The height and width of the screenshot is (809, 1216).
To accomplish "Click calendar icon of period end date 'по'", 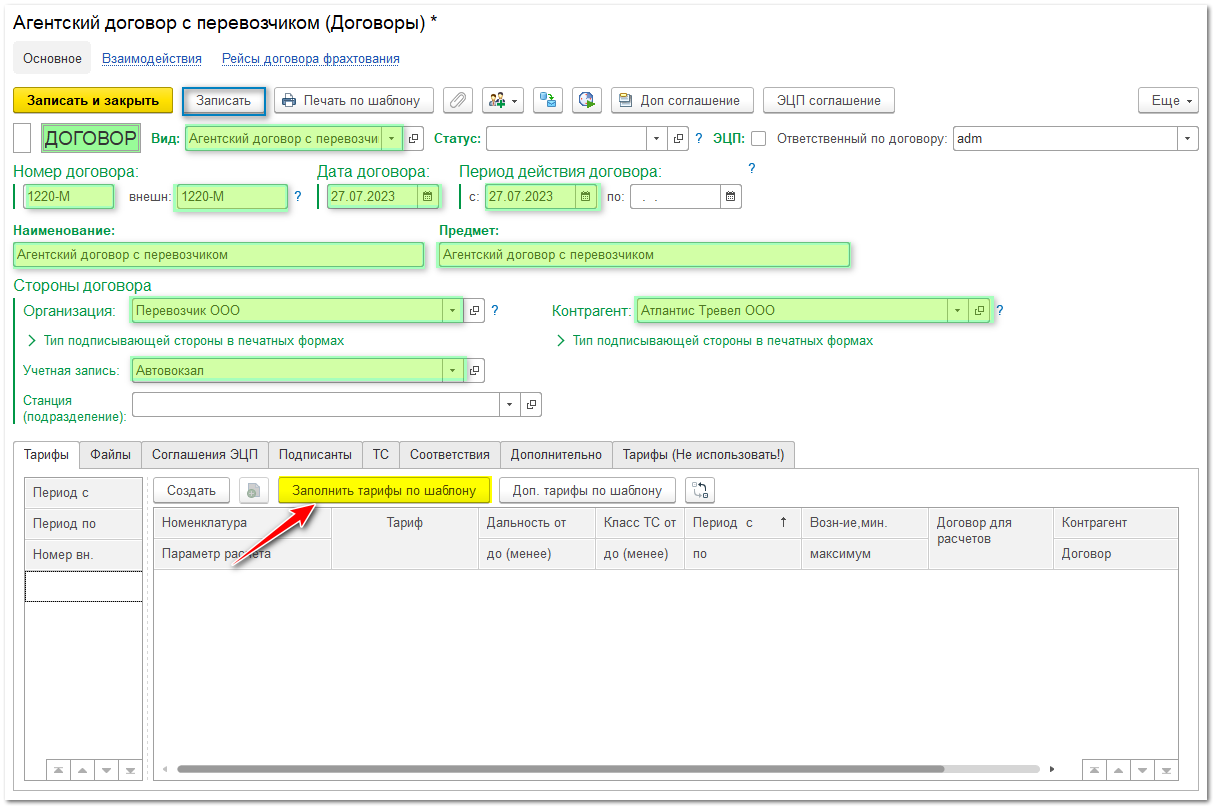I will point(731,197).
